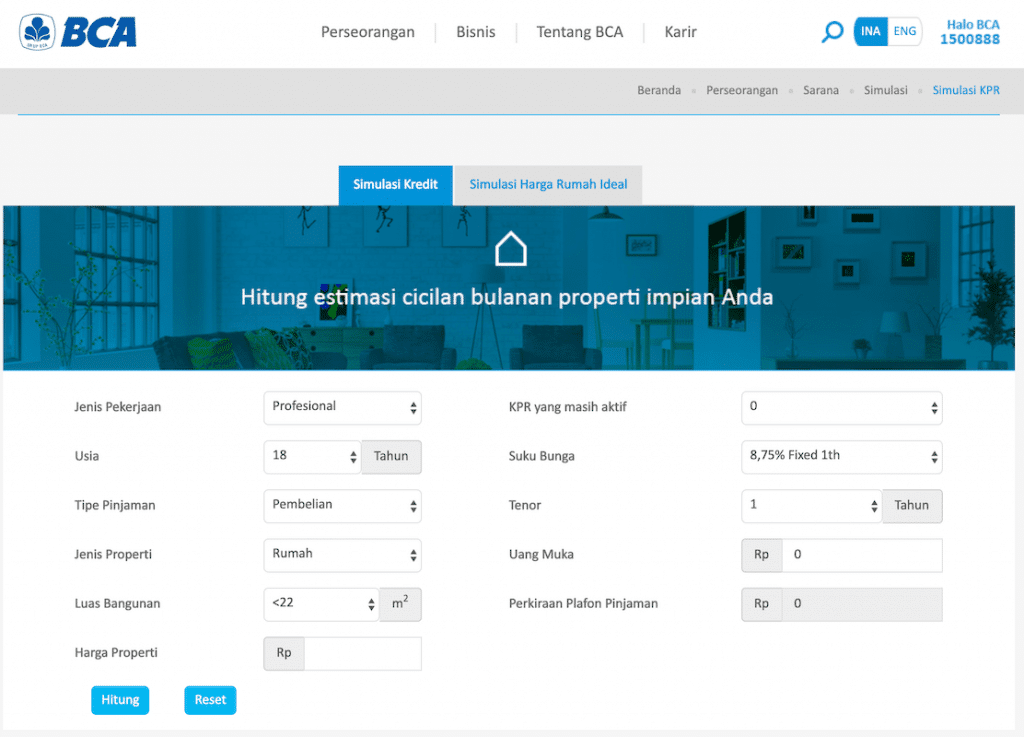Click the Harga Properti input field
1024x737 pixels.
(362, 653)
